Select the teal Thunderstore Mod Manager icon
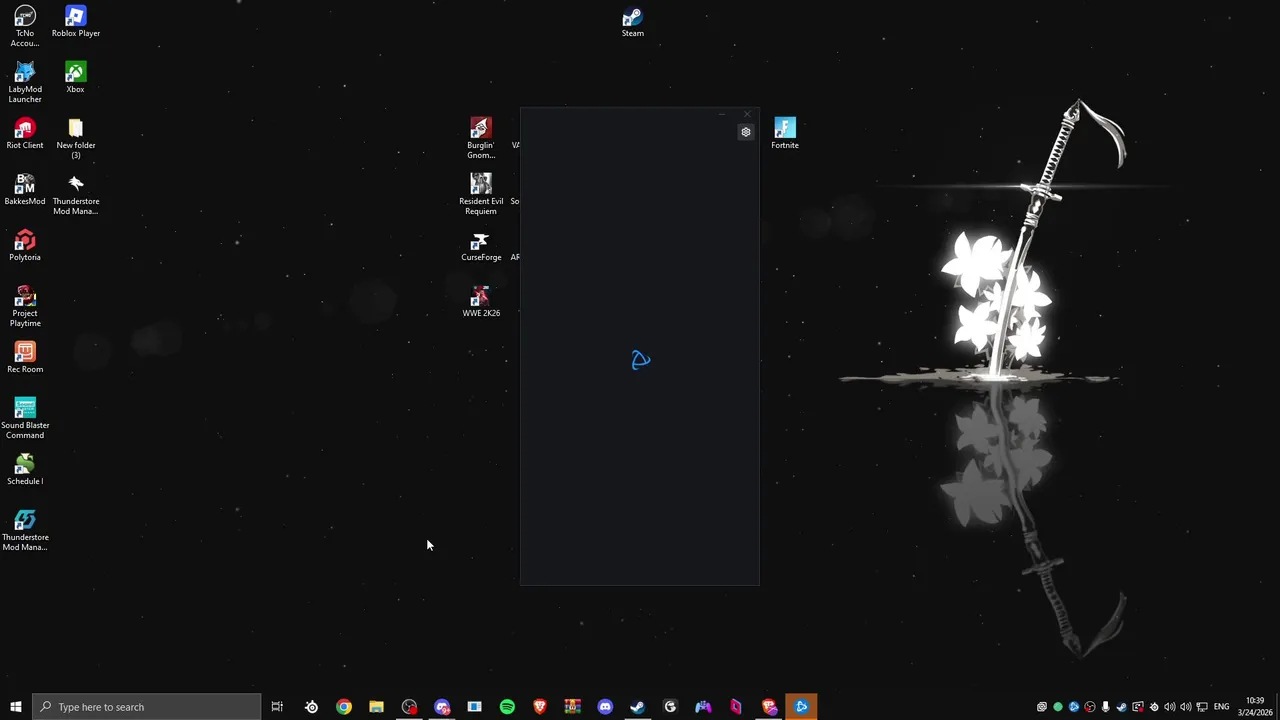The image size is (1280, 720). 25,531
